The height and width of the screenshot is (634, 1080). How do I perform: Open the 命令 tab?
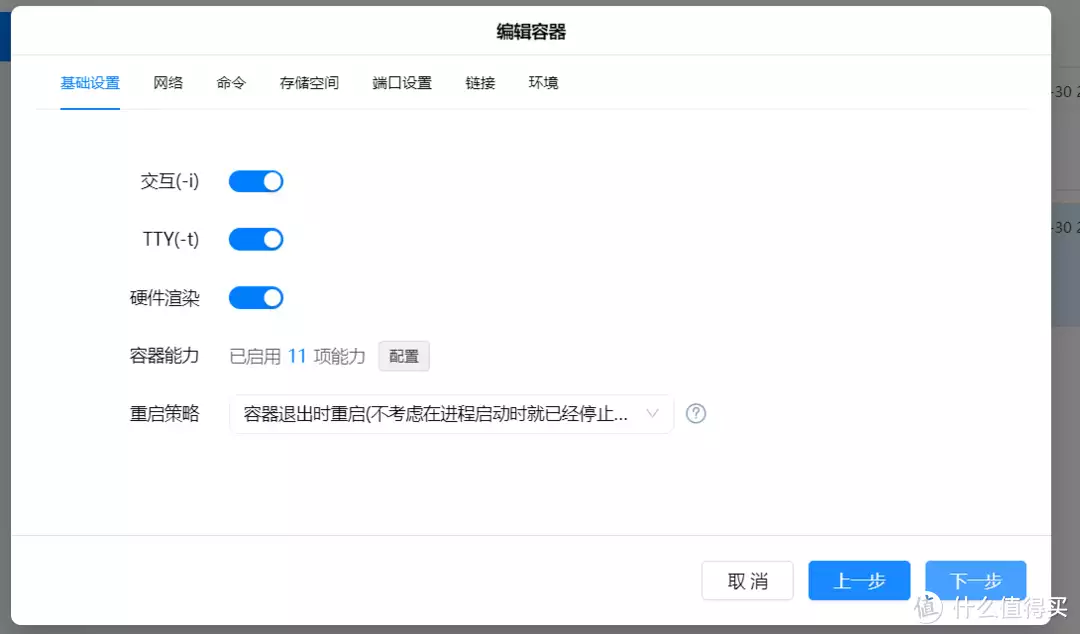pyautogui.click(x=231, y=83)
